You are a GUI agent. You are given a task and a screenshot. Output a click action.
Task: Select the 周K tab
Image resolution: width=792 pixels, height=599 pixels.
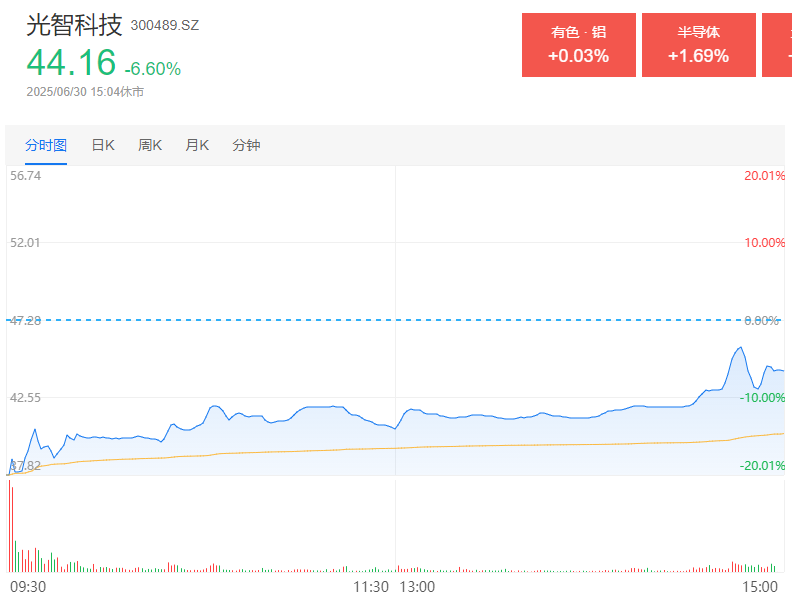point(150,145)
